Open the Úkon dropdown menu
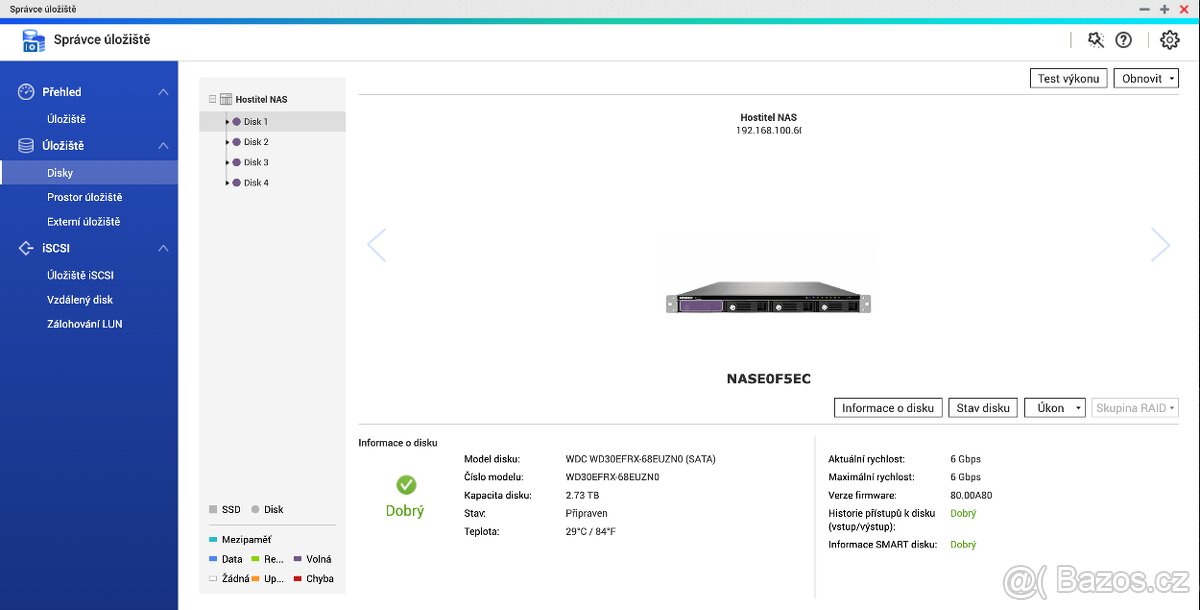The width and height of the screenshot is (1200, 610). tap(1054, 408)
